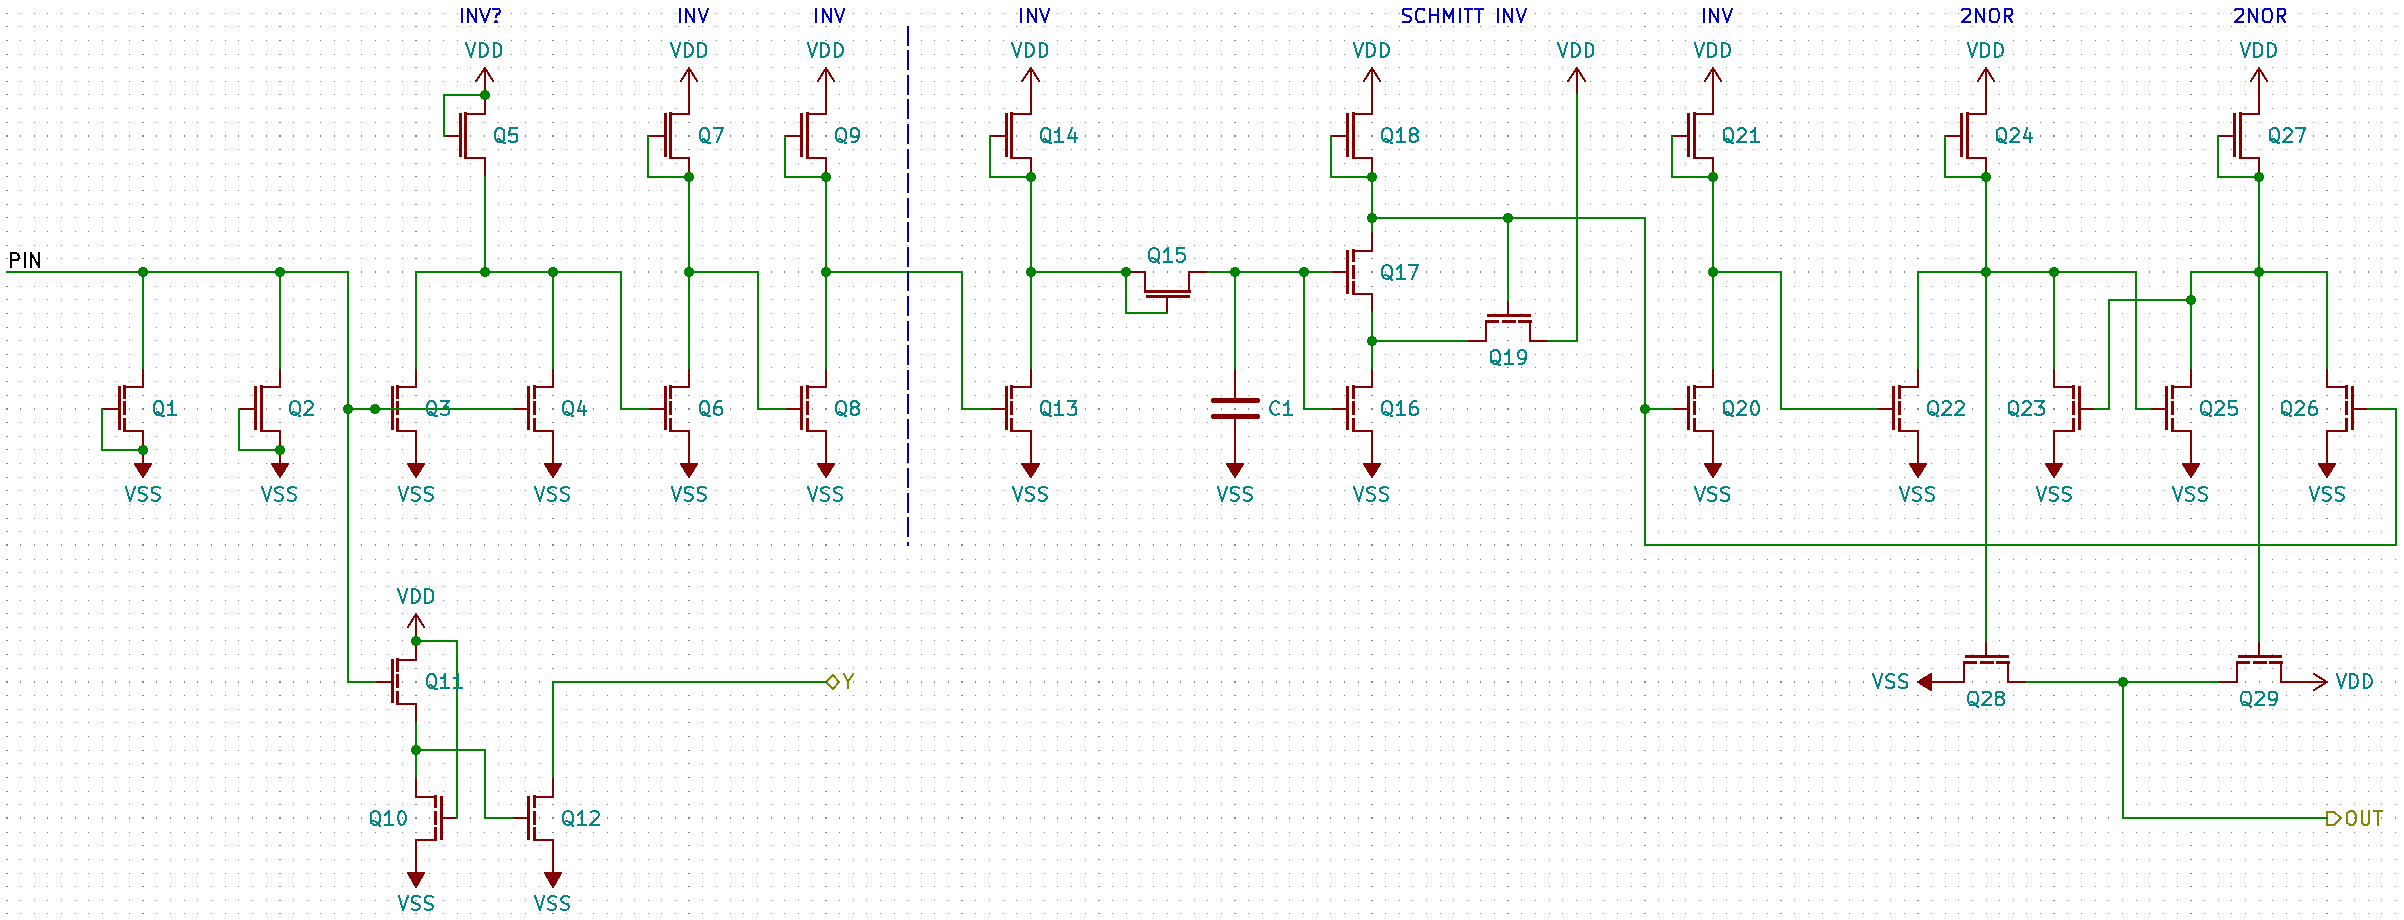Select the OUT port label
The width and height of the screenshot is (2404, 920).
[2355, 818]
